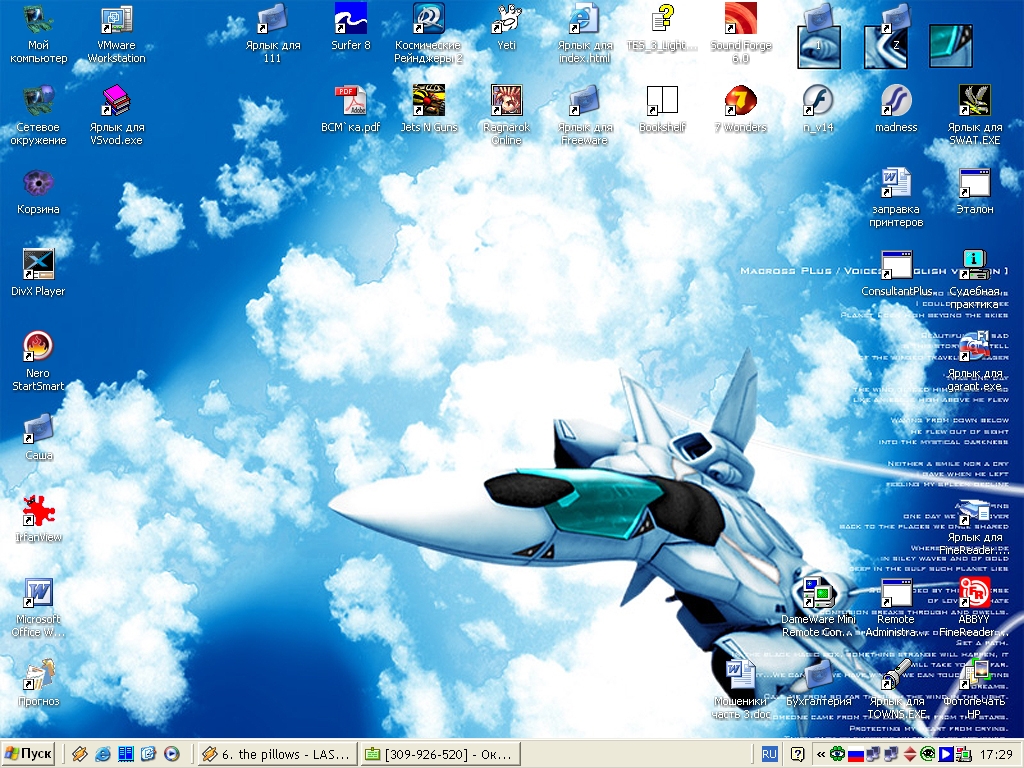The height and width of the screenshot is (768, 1024).
Task: Select the Nero StartSmart icon
Action: [39, 362]
